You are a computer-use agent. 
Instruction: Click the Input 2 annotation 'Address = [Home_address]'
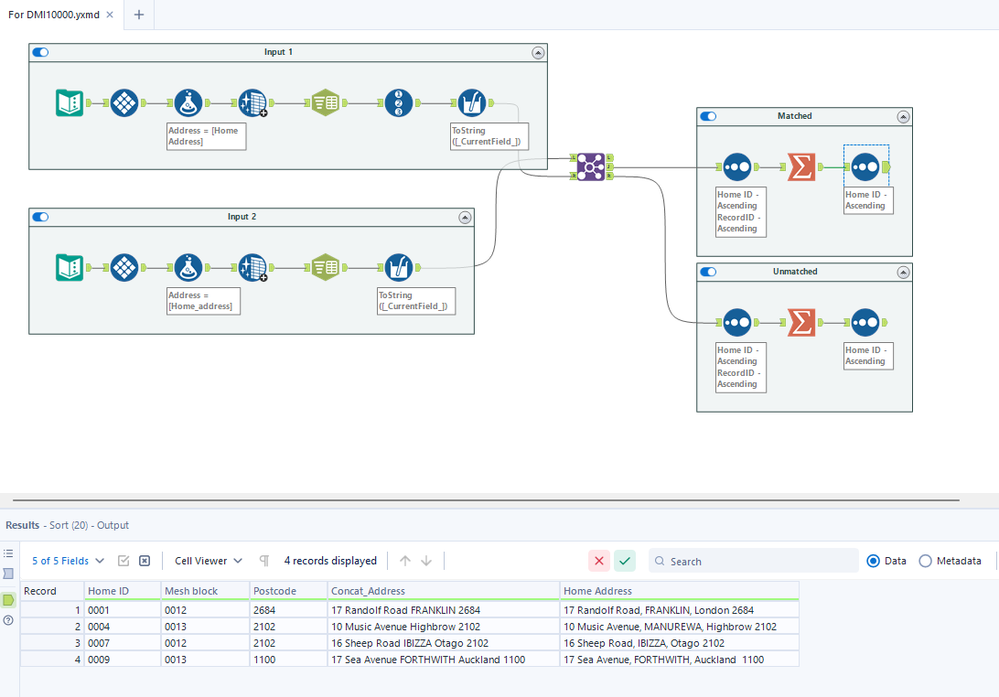click(x=203, y=301)
